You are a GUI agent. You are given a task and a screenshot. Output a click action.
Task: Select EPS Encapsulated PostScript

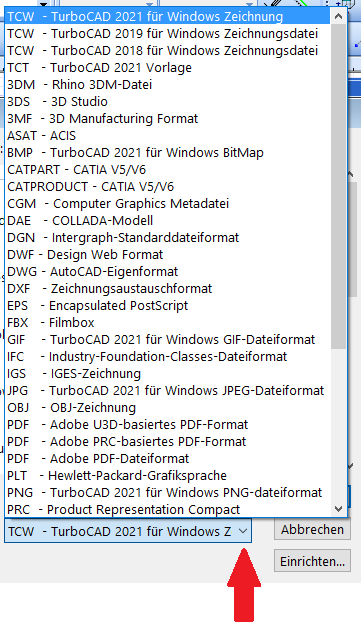pos(168,306)
